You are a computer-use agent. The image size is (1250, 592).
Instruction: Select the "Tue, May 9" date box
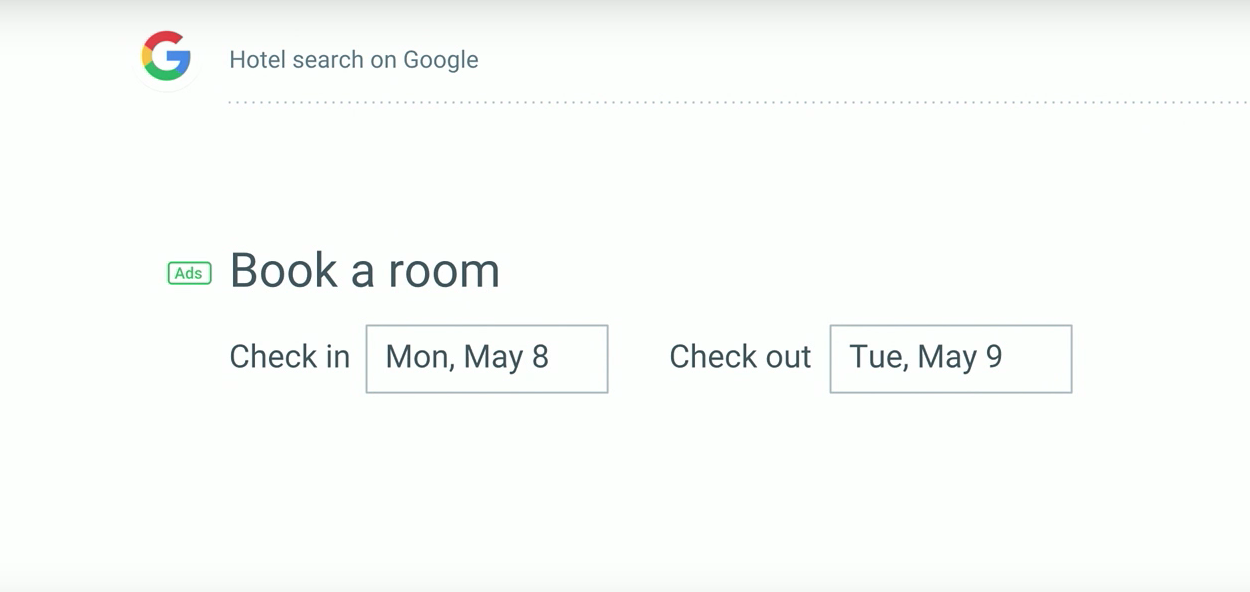(x=925, y=357)
